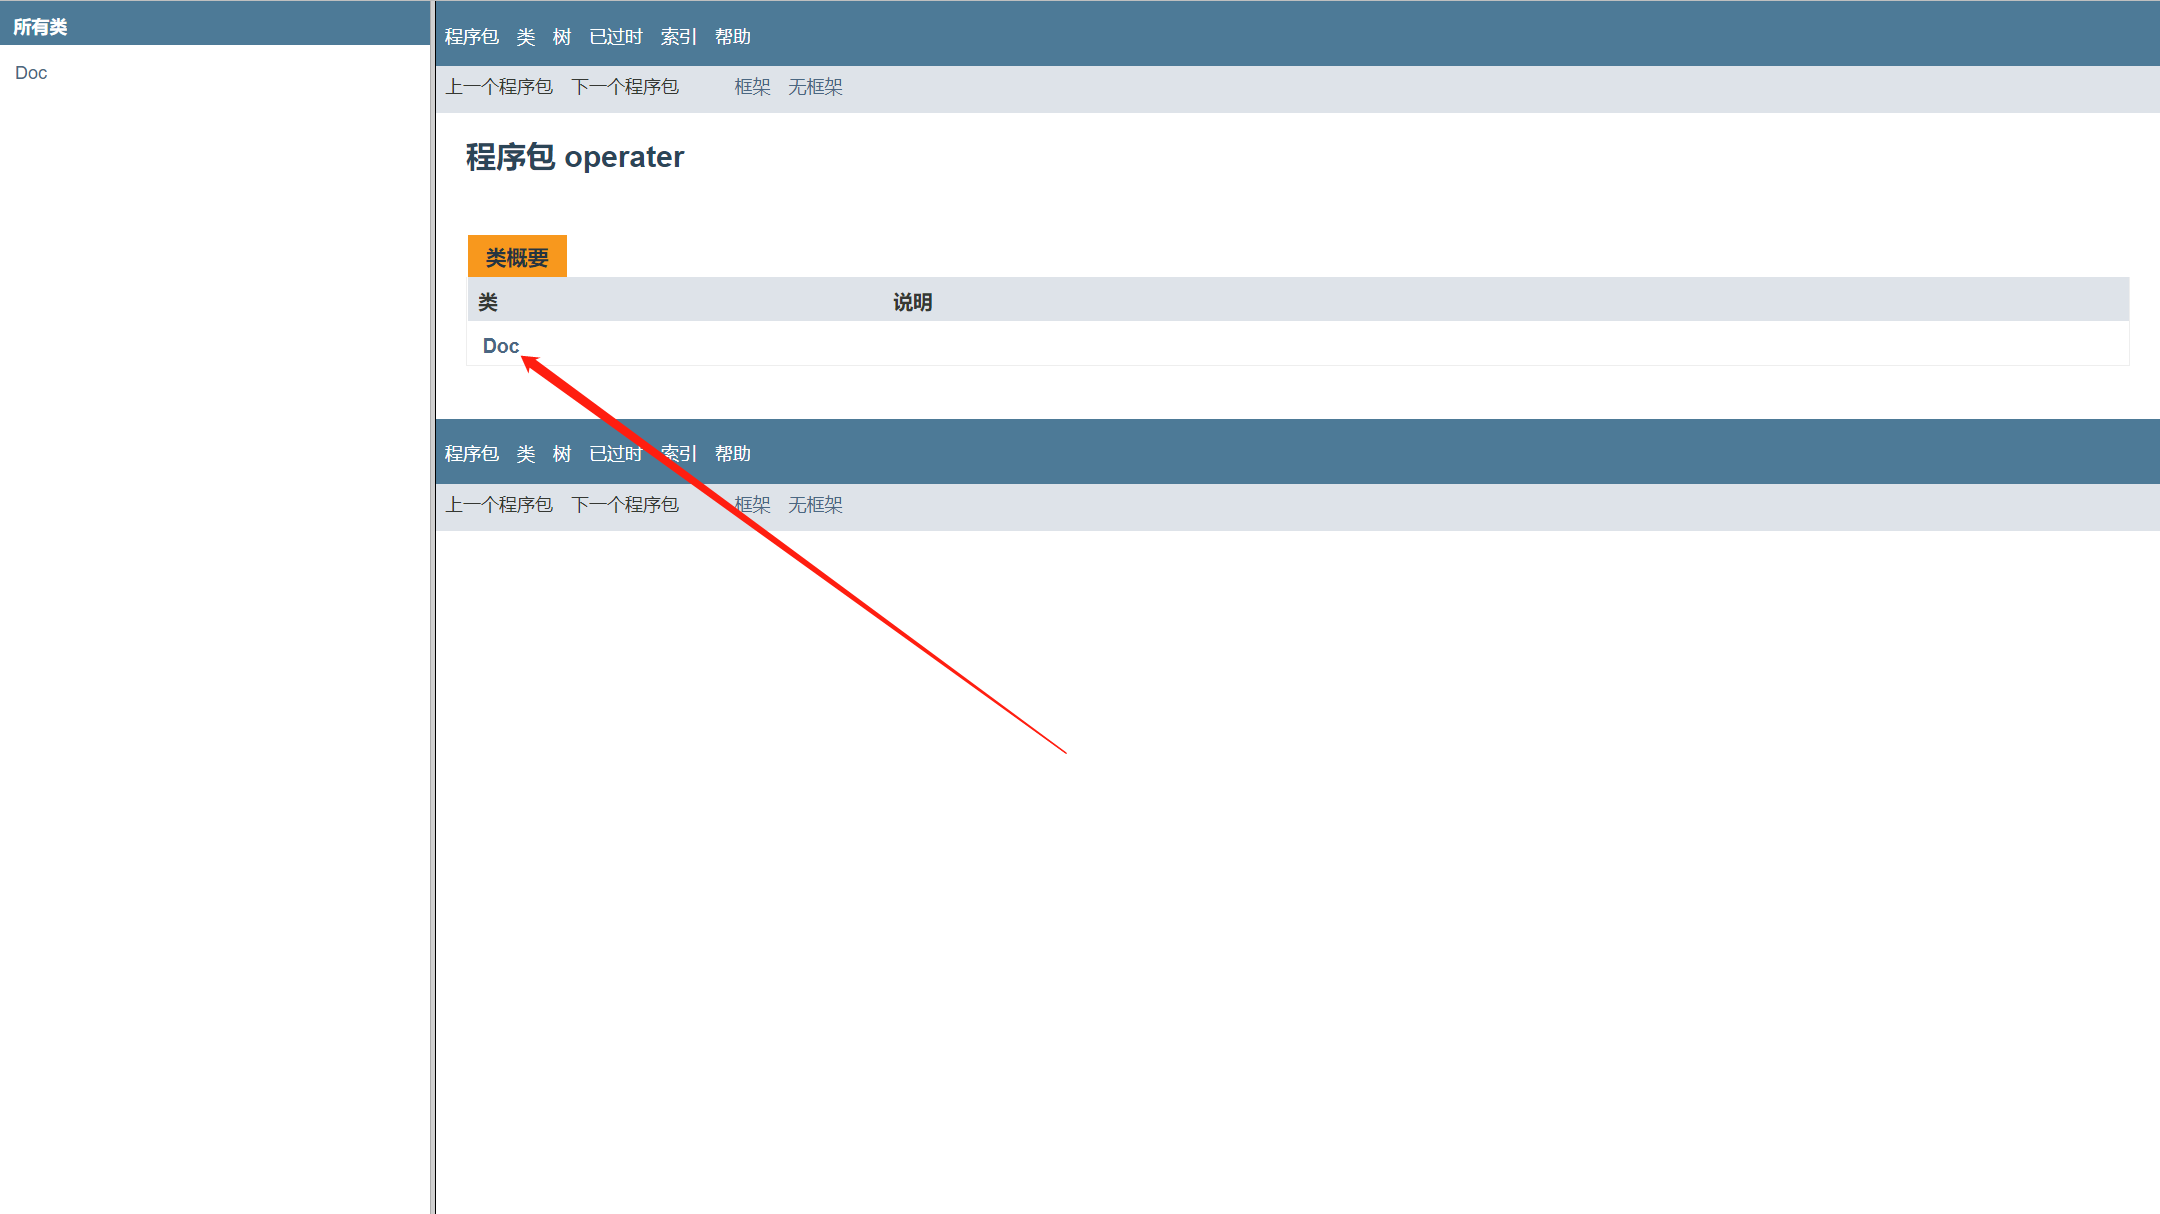
Task: Open 树 in the bottom navigation bar
Action: 562,454
